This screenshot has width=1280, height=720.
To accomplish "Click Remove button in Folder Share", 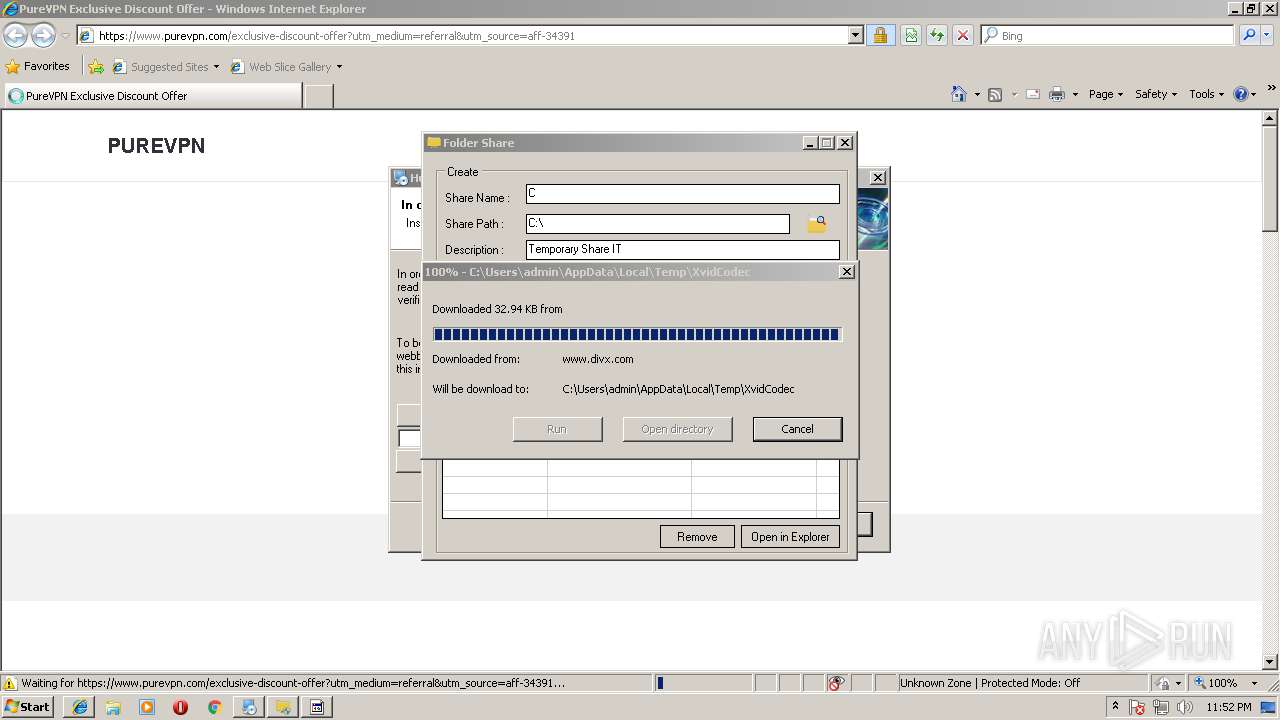I will click(x=697, y=537).
